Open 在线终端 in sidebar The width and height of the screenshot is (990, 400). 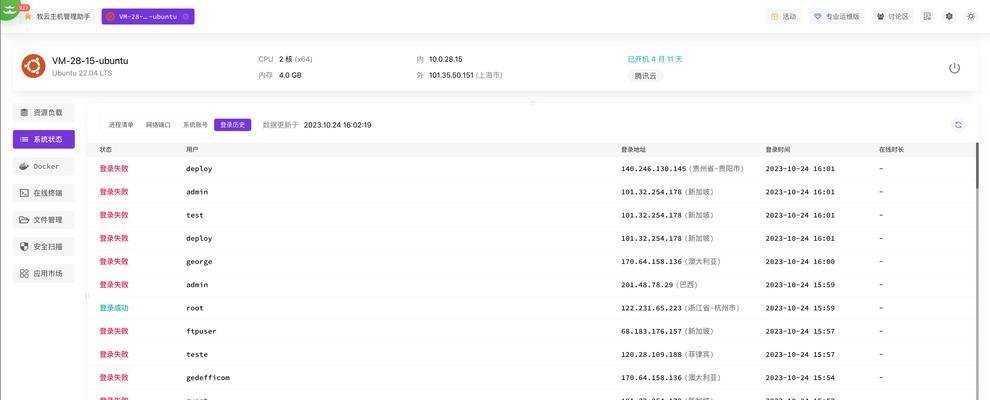[x=44, y=193]
